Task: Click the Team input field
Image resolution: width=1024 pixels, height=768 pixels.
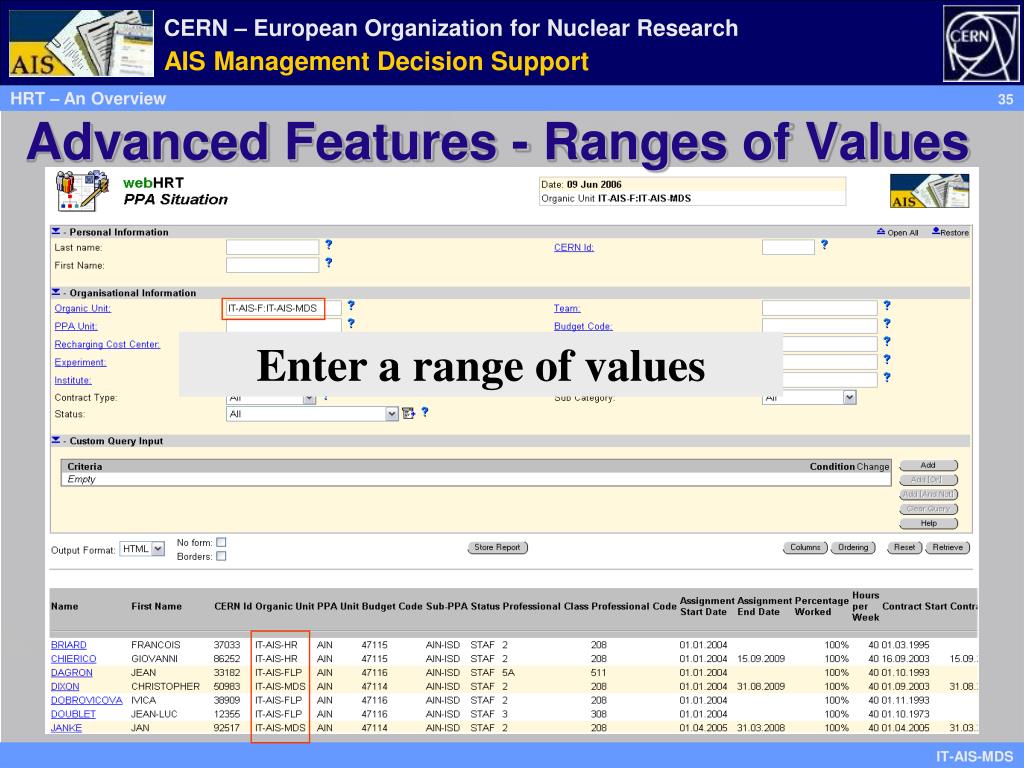Action: tap(820, 308)
